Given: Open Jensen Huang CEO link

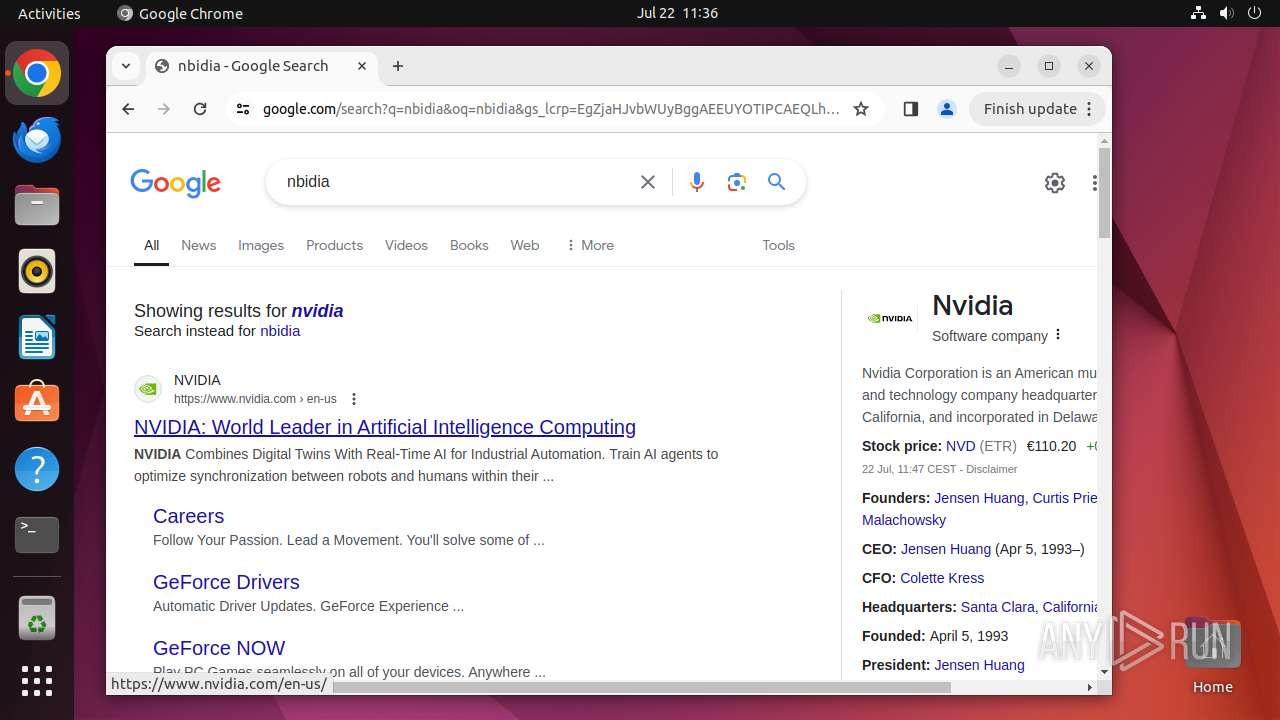Looking at the screenshot, I should pos(946,549).
